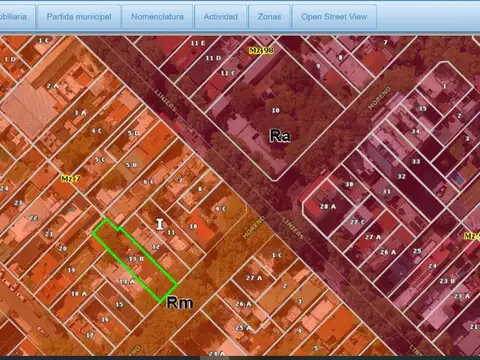This screenshot has height=360, width=480.
Task: Select parcel 11 D
Action: (x=213, y=58)
